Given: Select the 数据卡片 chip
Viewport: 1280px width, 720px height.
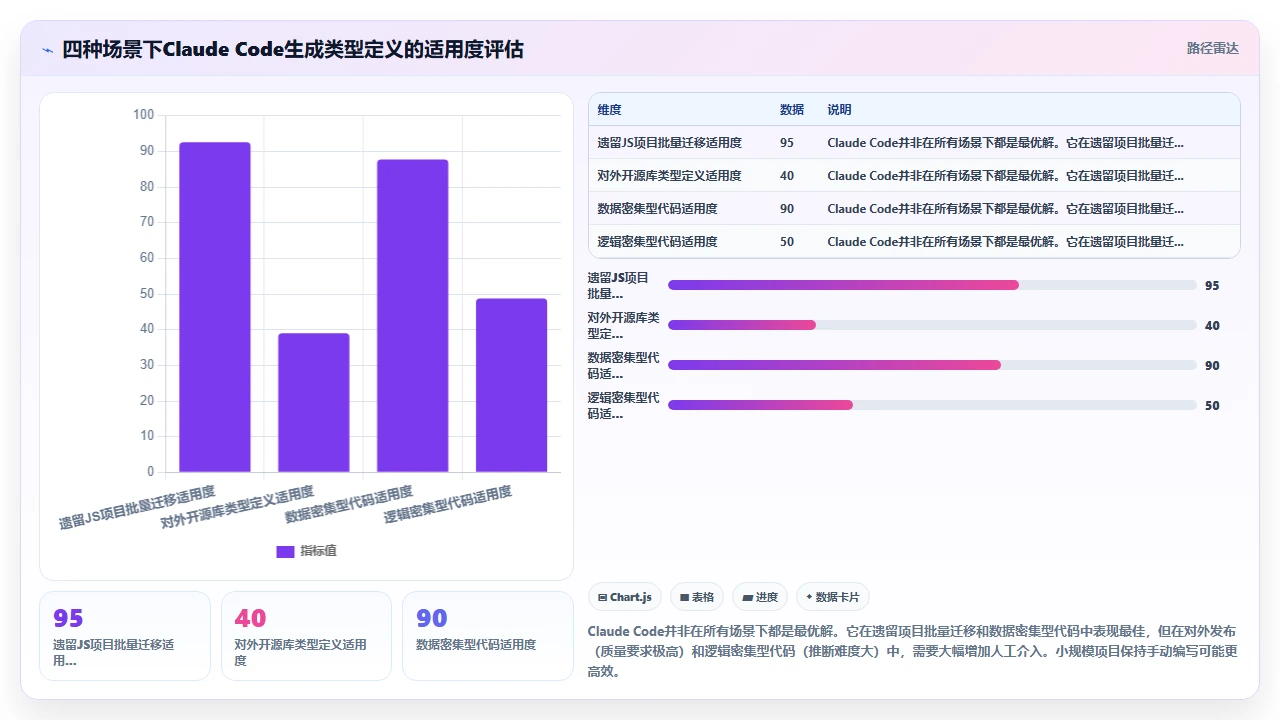Looking at the screenshot, I should (833, 597).
